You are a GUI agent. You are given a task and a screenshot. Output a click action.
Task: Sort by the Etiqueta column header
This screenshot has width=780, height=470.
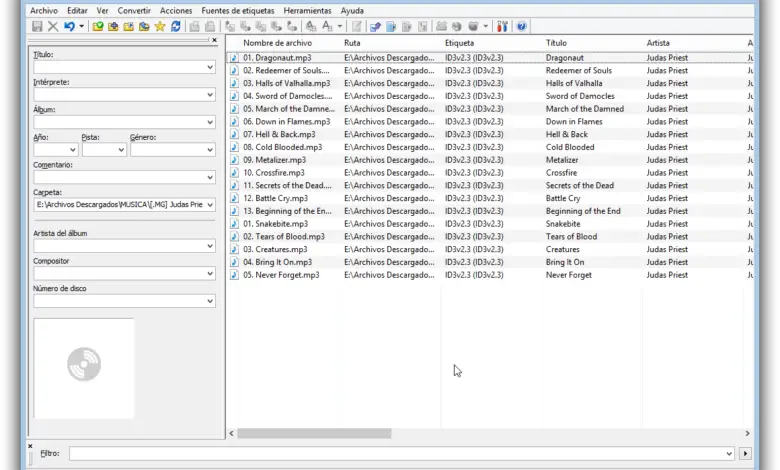tap(459, 43)
